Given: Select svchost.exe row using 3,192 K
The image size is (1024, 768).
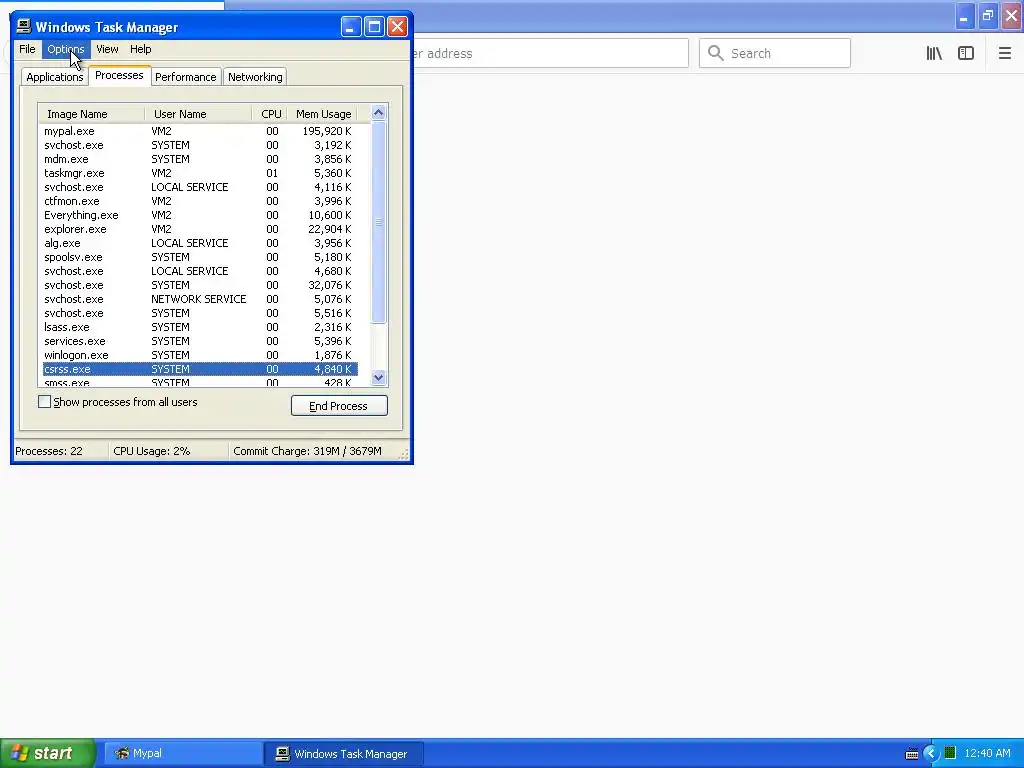Looking at the screenshot, I should click(200, 145).
